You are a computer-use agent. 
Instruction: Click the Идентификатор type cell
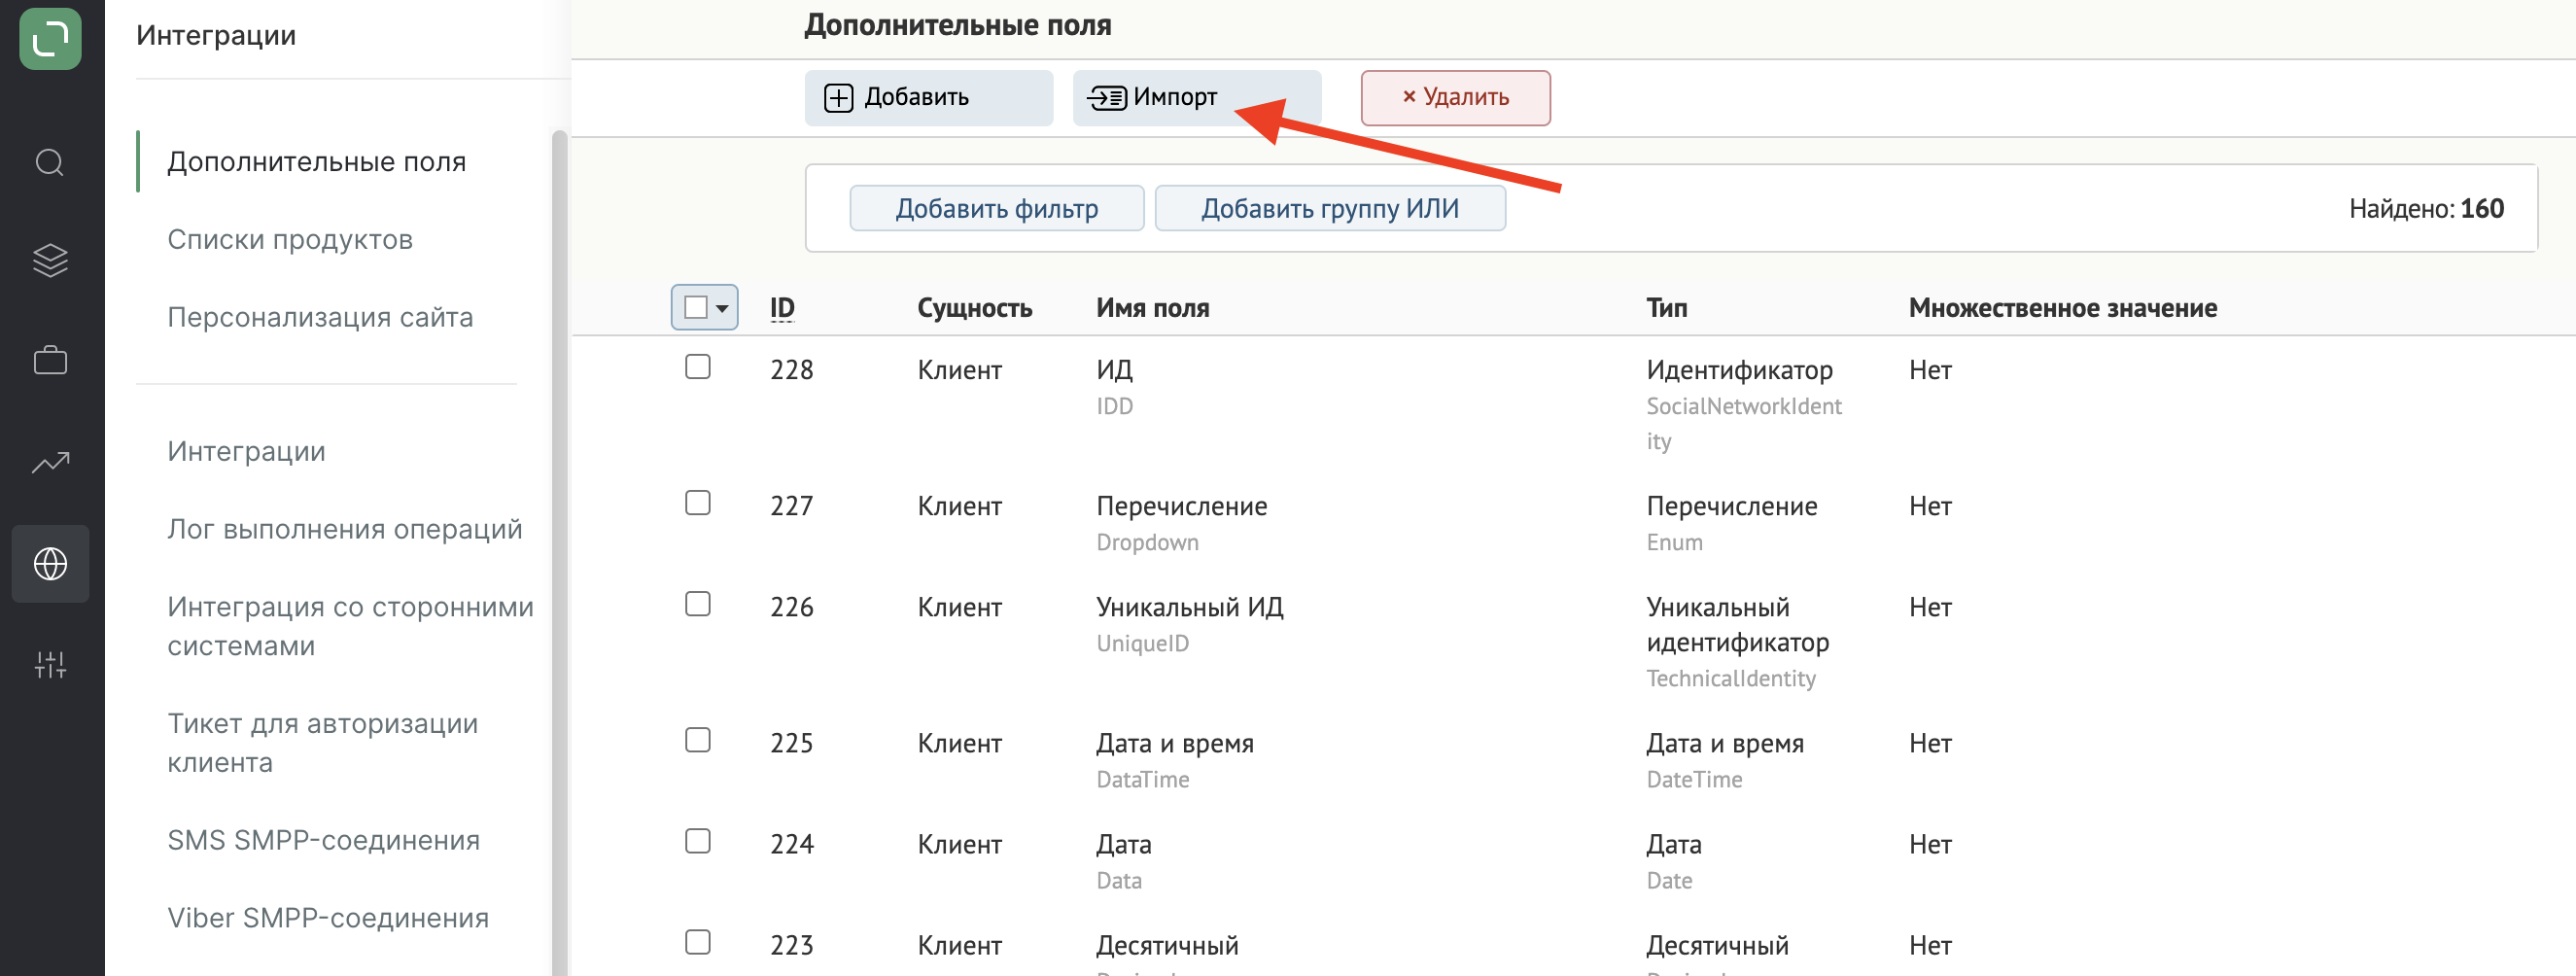coord(1739,370)
